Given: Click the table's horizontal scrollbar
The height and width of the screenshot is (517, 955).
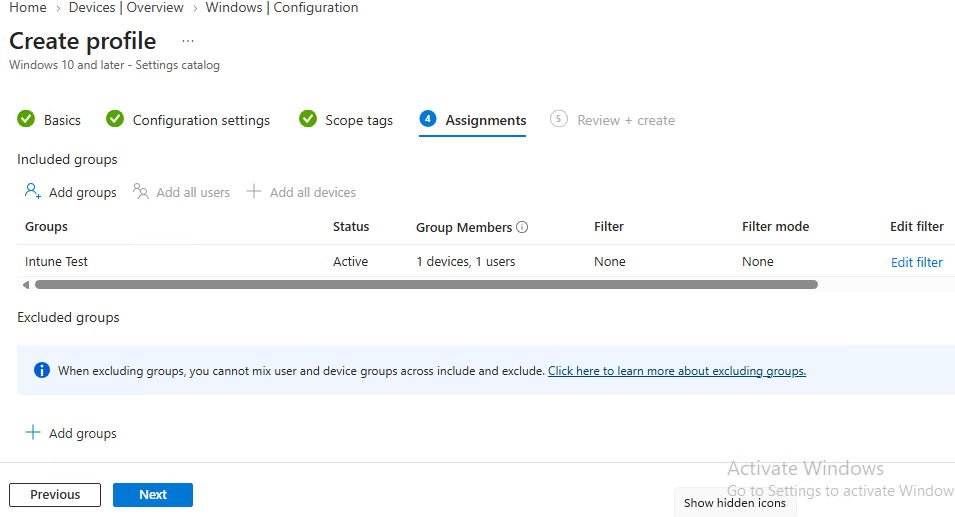Looking at the screenshot, I should 426,284.
